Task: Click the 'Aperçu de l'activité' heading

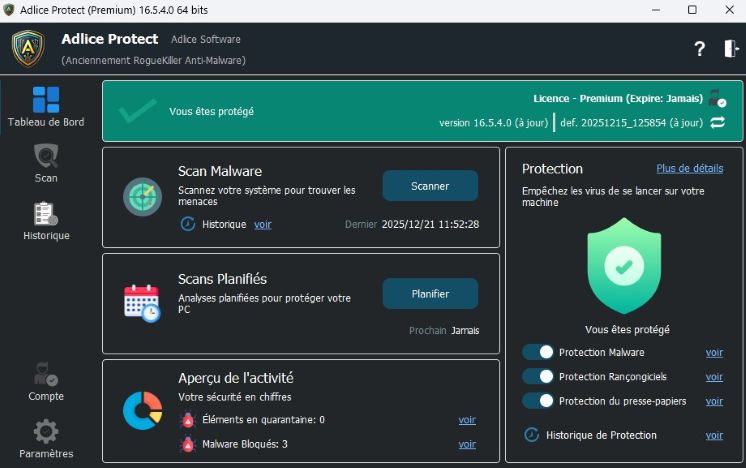Action: (236, 378)
